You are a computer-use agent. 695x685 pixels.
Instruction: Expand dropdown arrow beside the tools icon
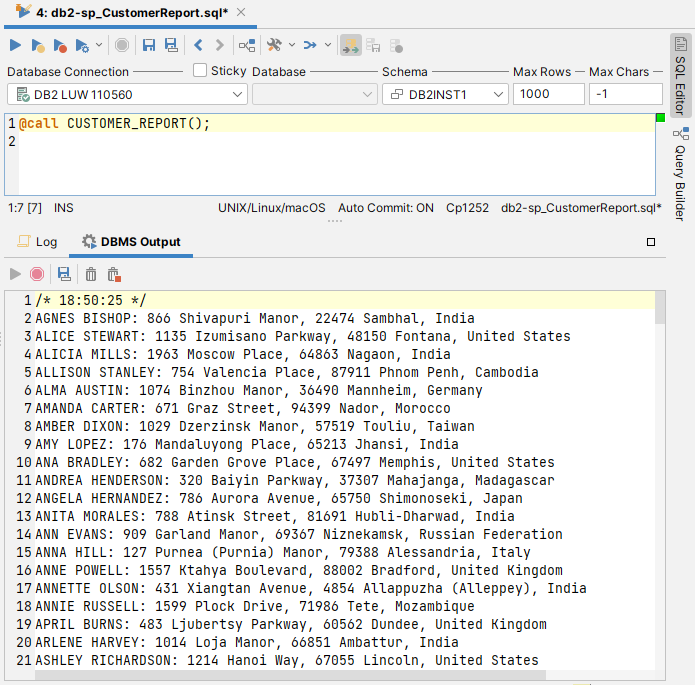[292, 45]
